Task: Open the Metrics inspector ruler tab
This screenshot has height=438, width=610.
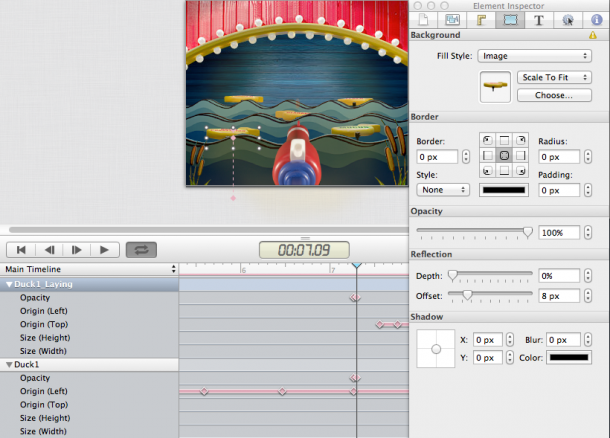Action: pyautogui.click(x=481, y=18)
